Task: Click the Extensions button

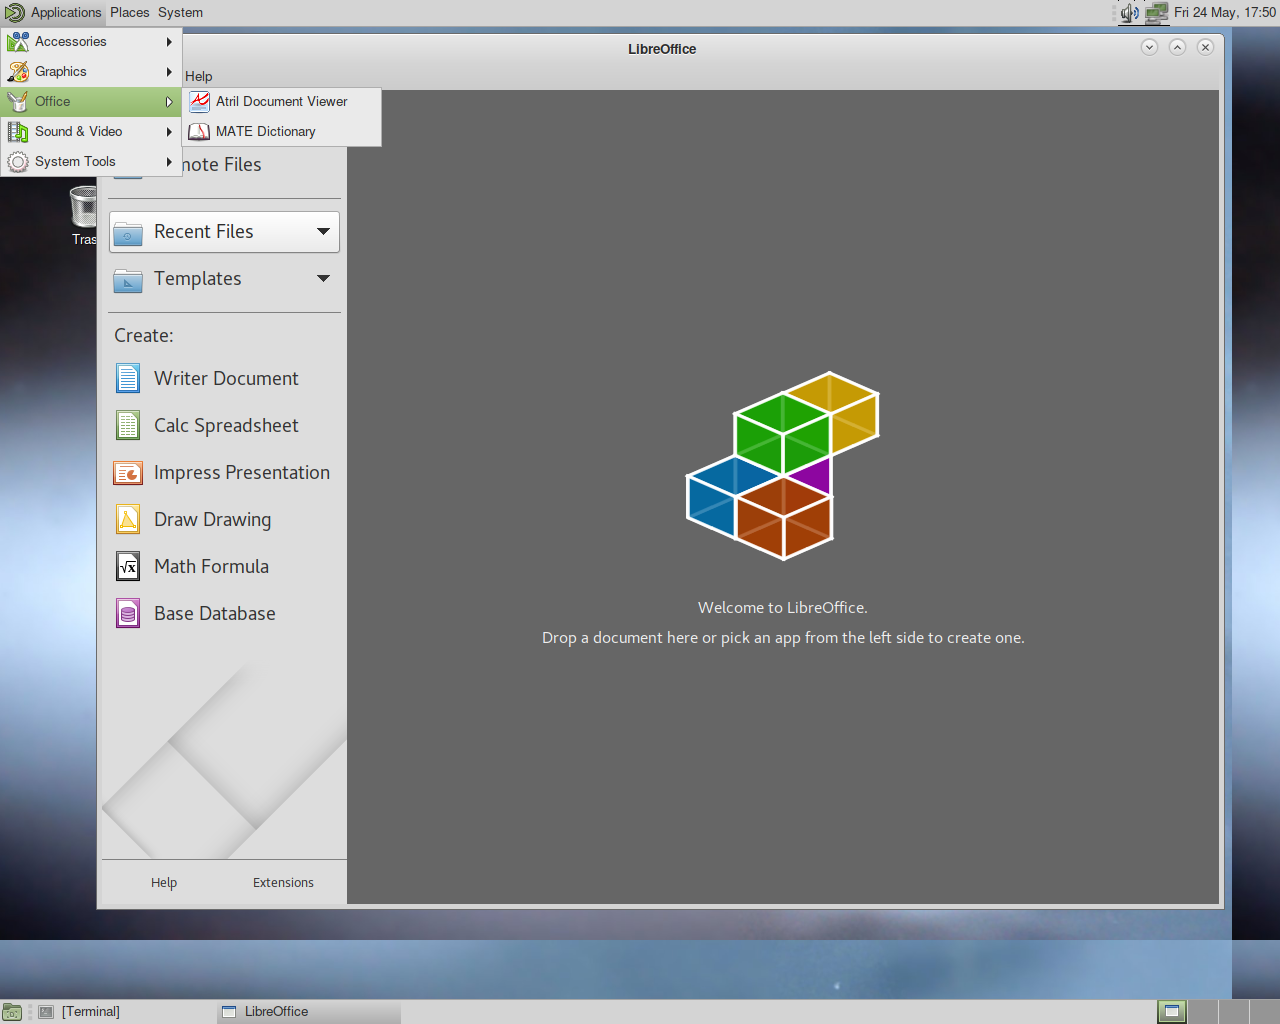Action: [x=283, y=882]
